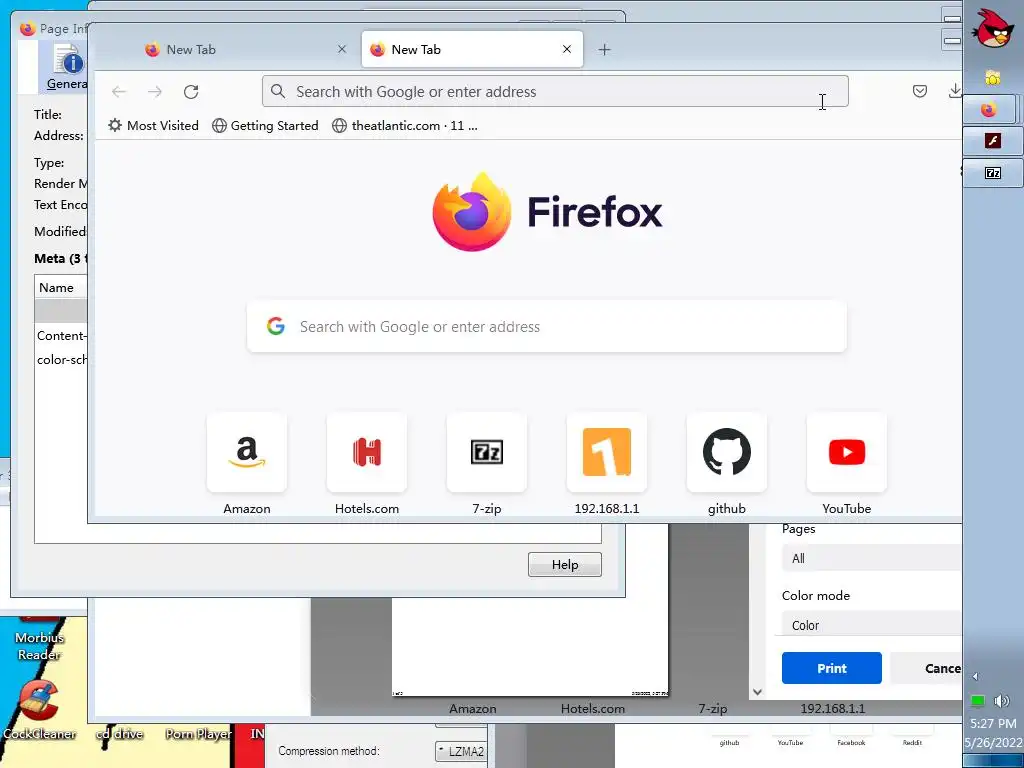Click the print dialog scroll down arrow
1024x768 pixels.
[757, 692]
